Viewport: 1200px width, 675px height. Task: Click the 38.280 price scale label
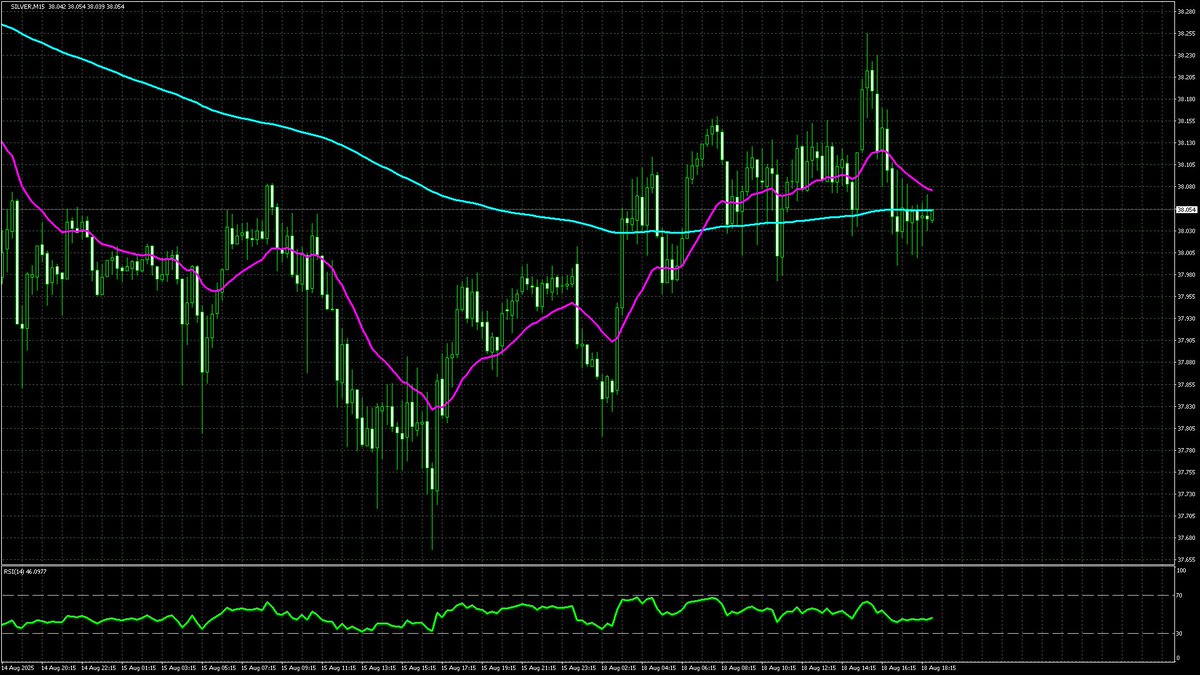click(1186, 11)
